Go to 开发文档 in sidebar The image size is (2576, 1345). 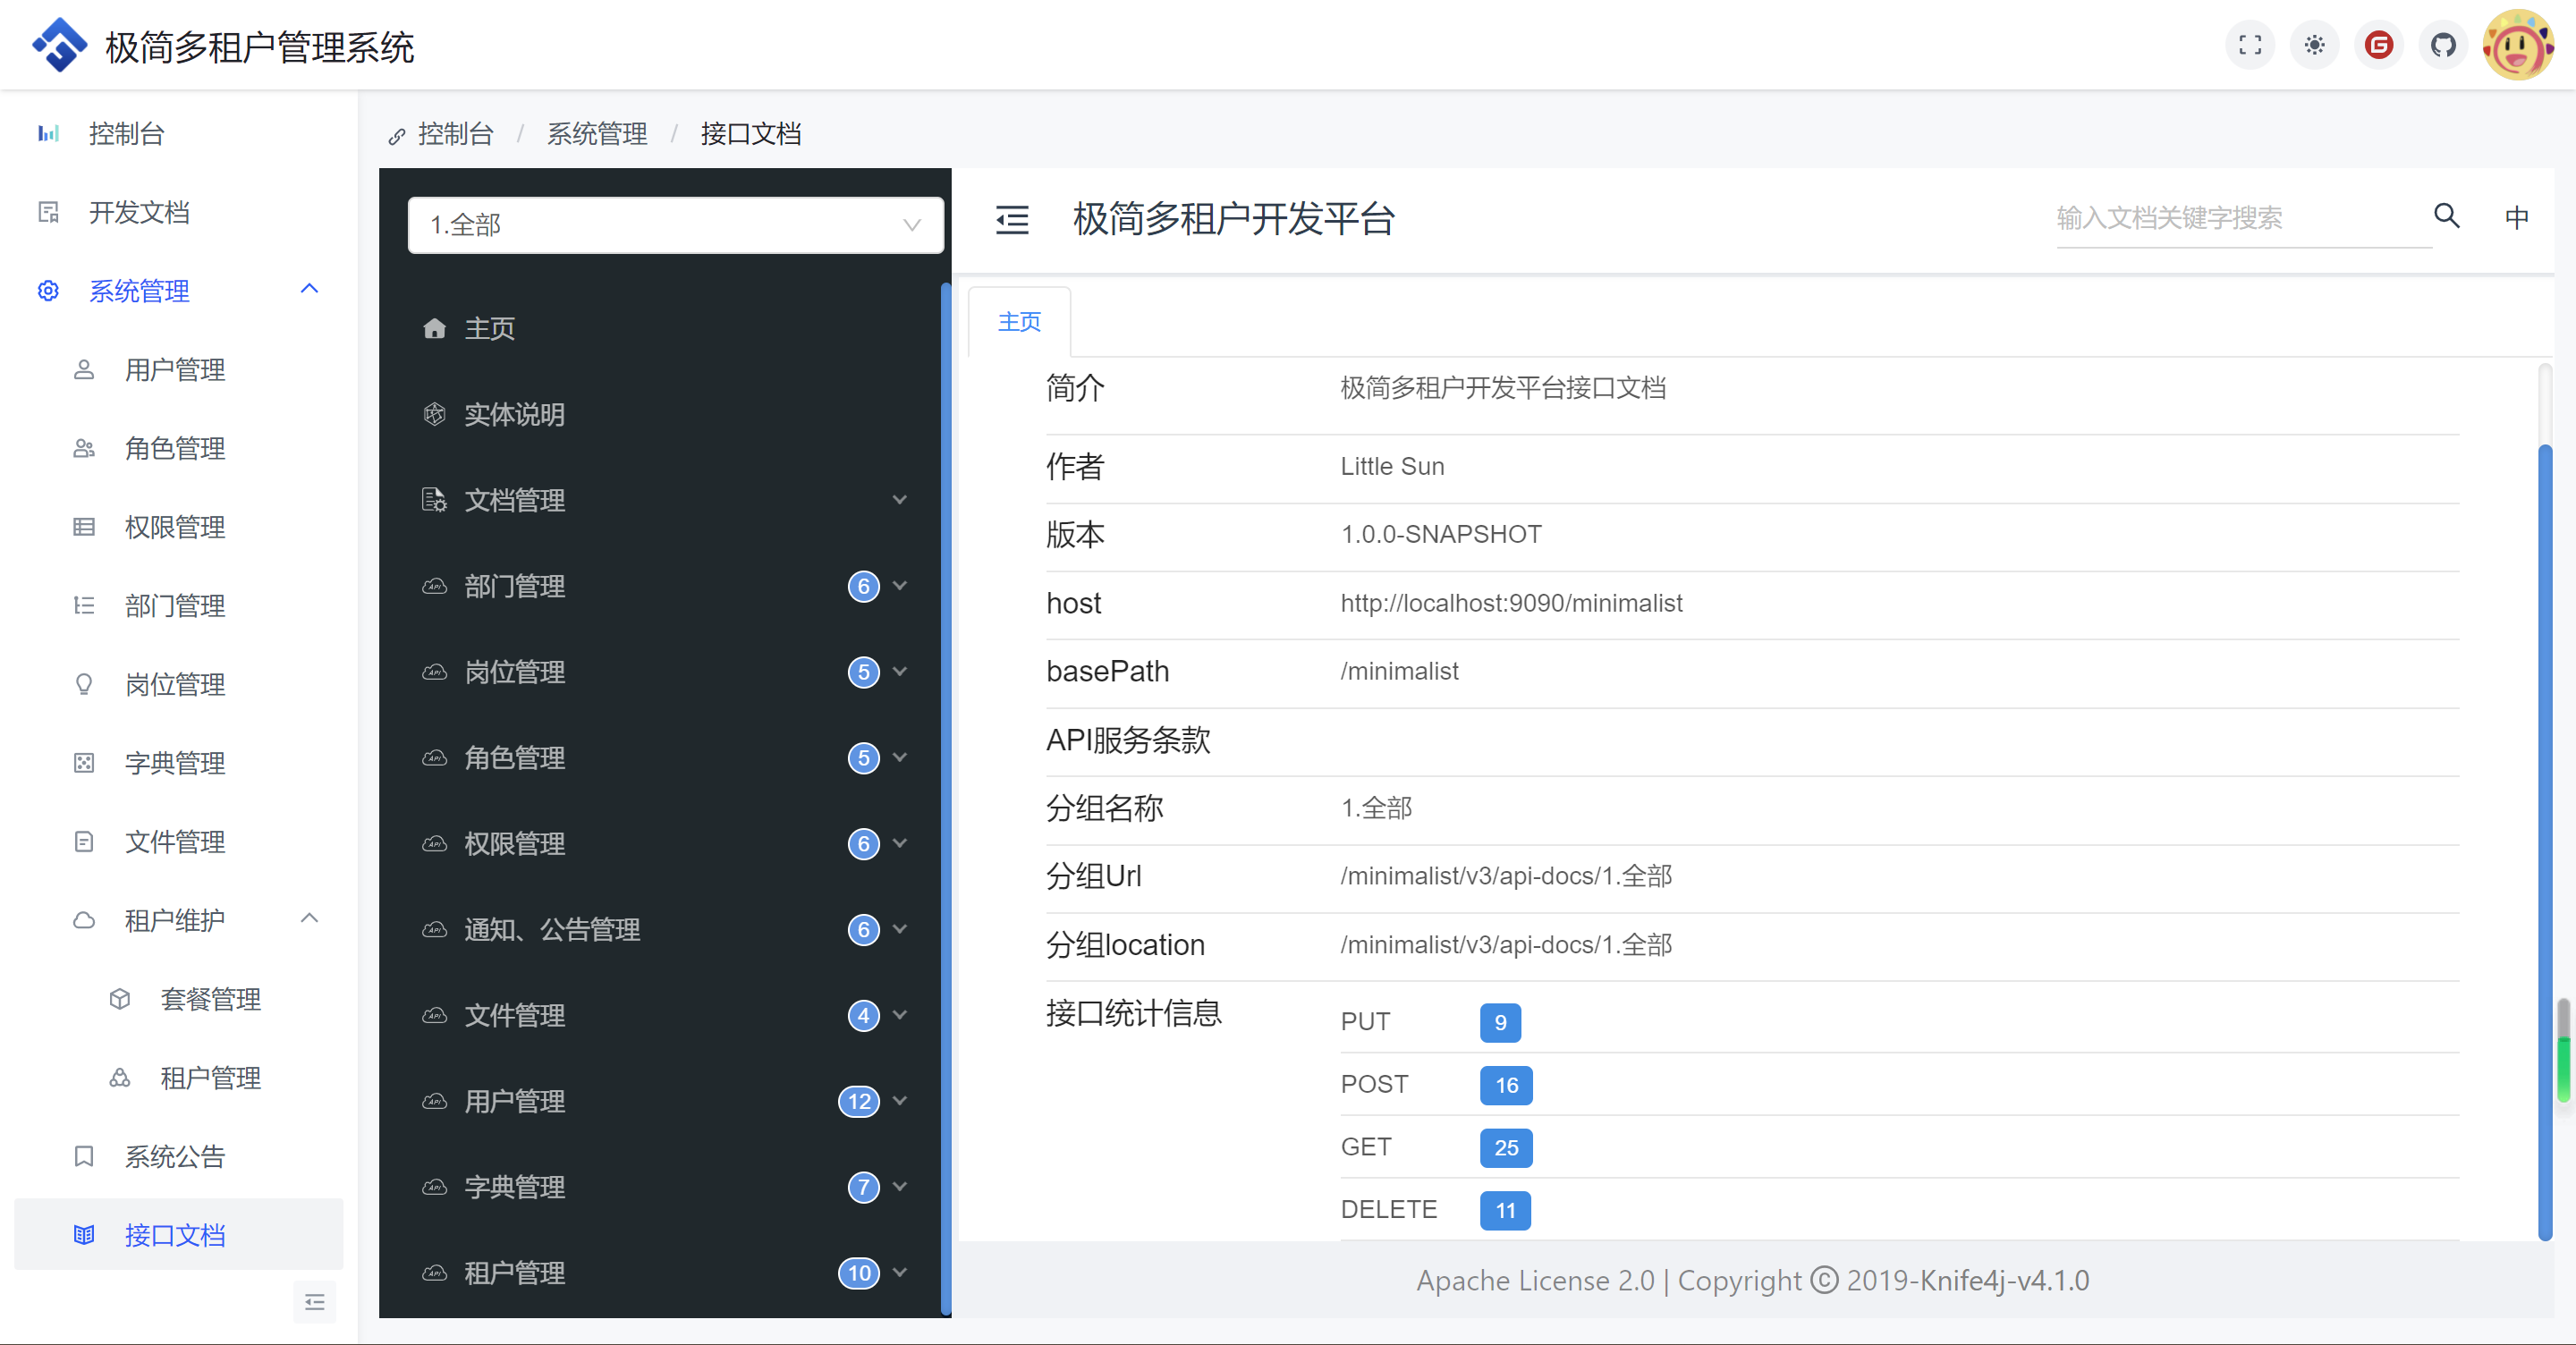pos(139,212)
